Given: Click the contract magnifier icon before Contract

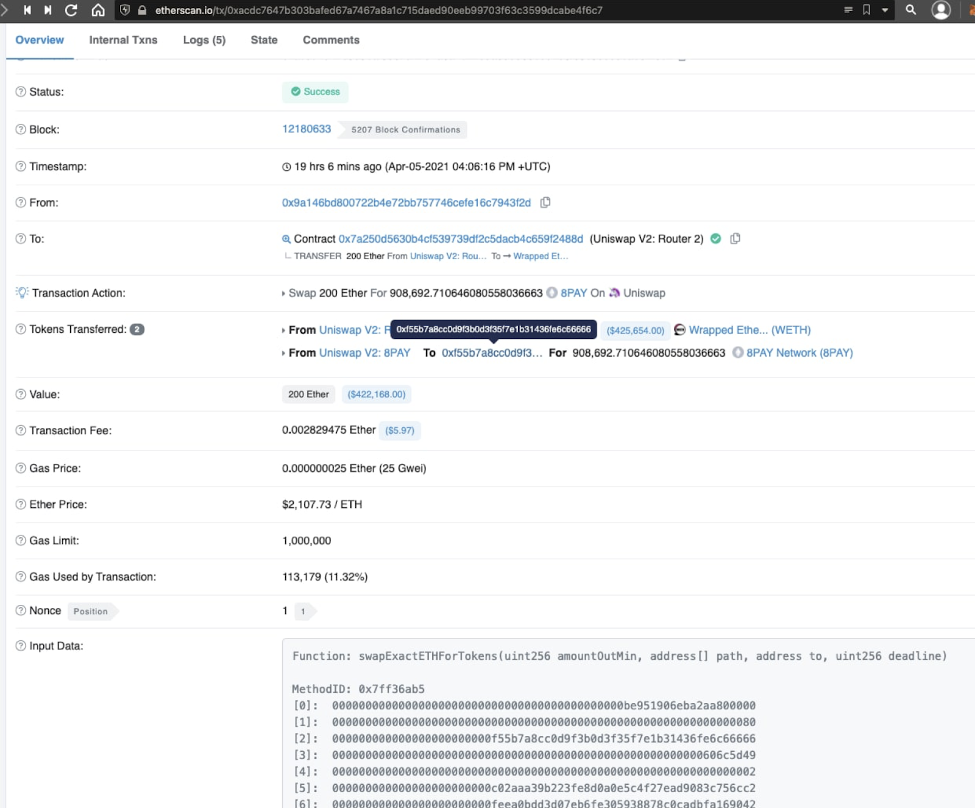Looking at the screenshot, I should click(x=286, y=239).
